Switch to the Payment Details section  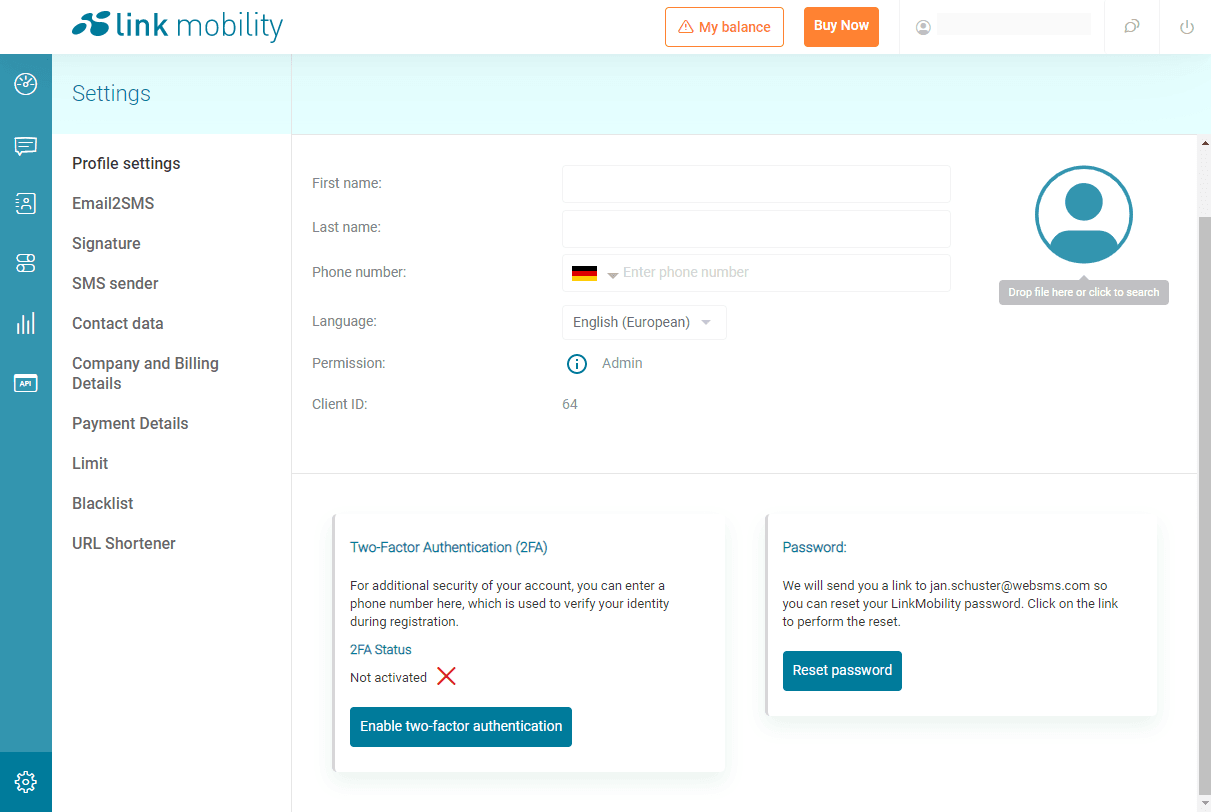[130, 423]
